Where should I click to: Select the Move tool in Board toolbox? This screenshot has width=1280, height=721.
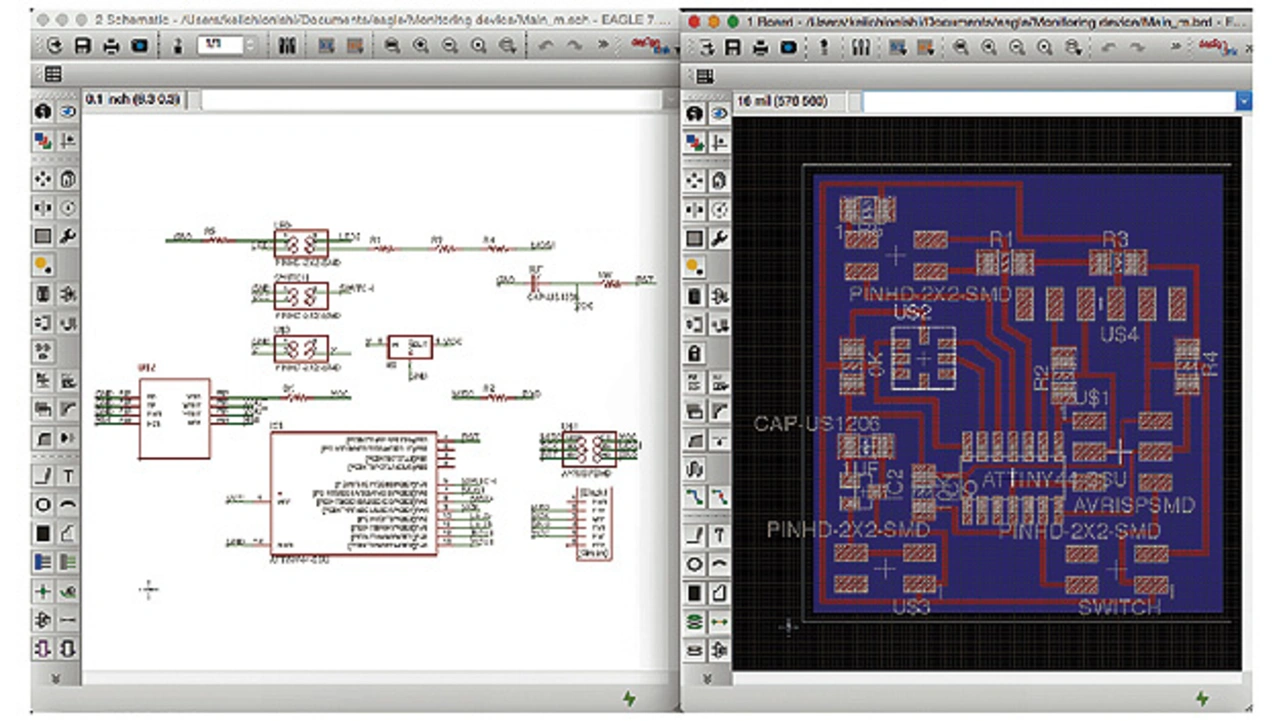point(695,181)
